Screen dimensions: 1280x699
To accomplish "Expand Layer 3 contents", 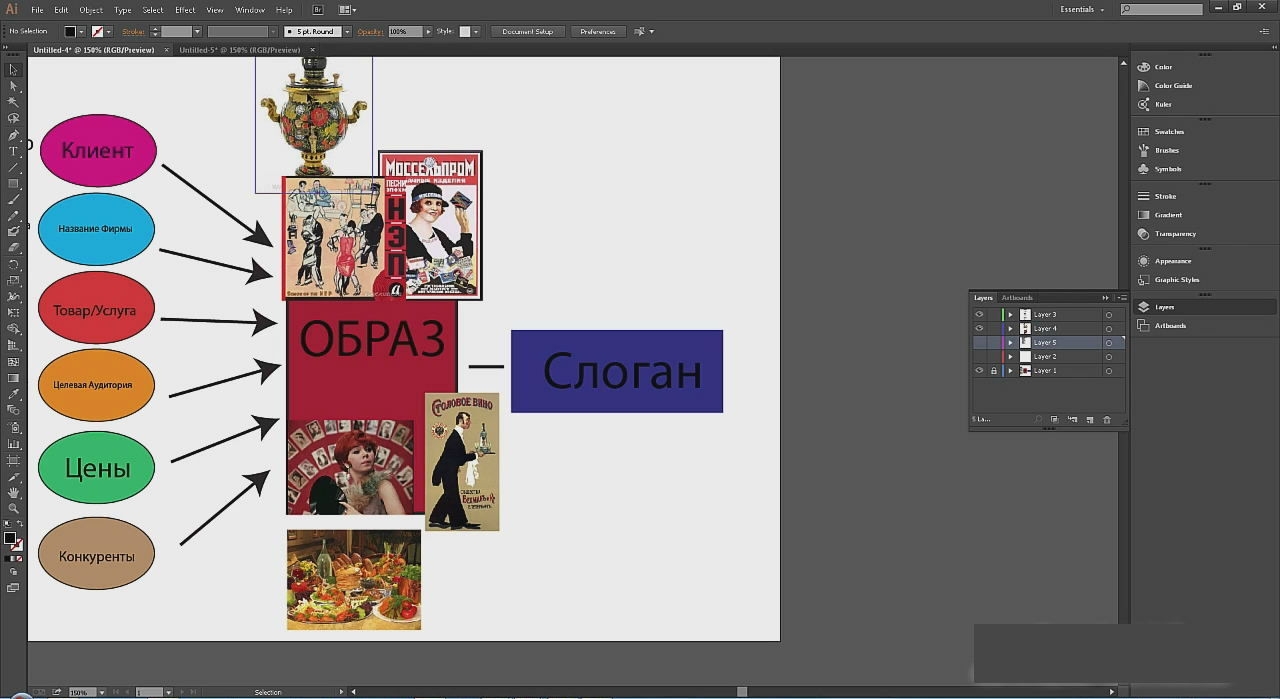I will (x=1010, y=314).
